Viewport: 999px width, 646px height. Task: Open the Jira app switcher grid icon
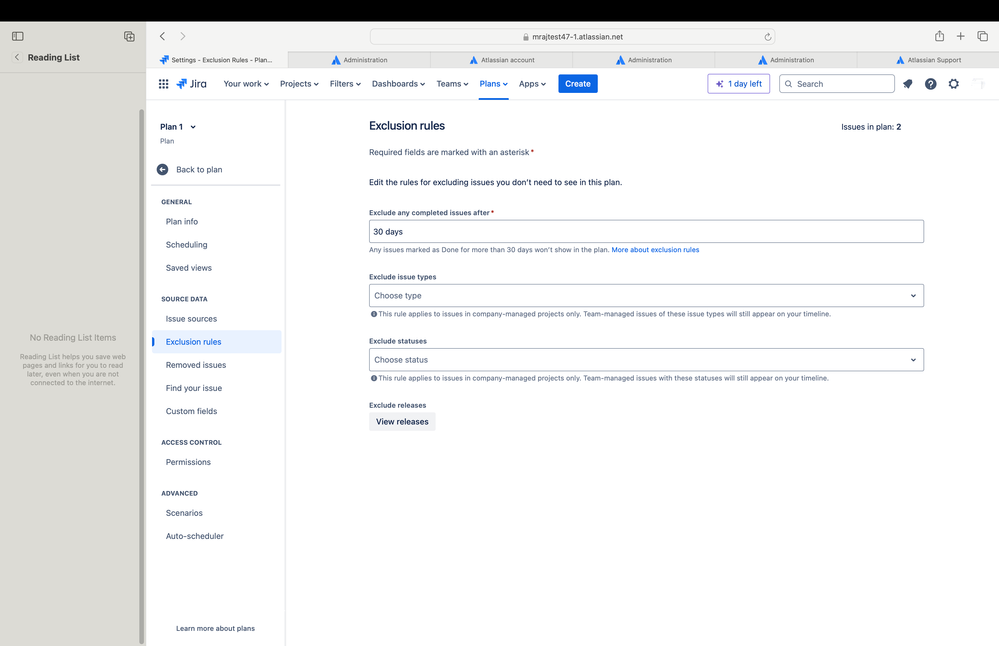point(163,83)
